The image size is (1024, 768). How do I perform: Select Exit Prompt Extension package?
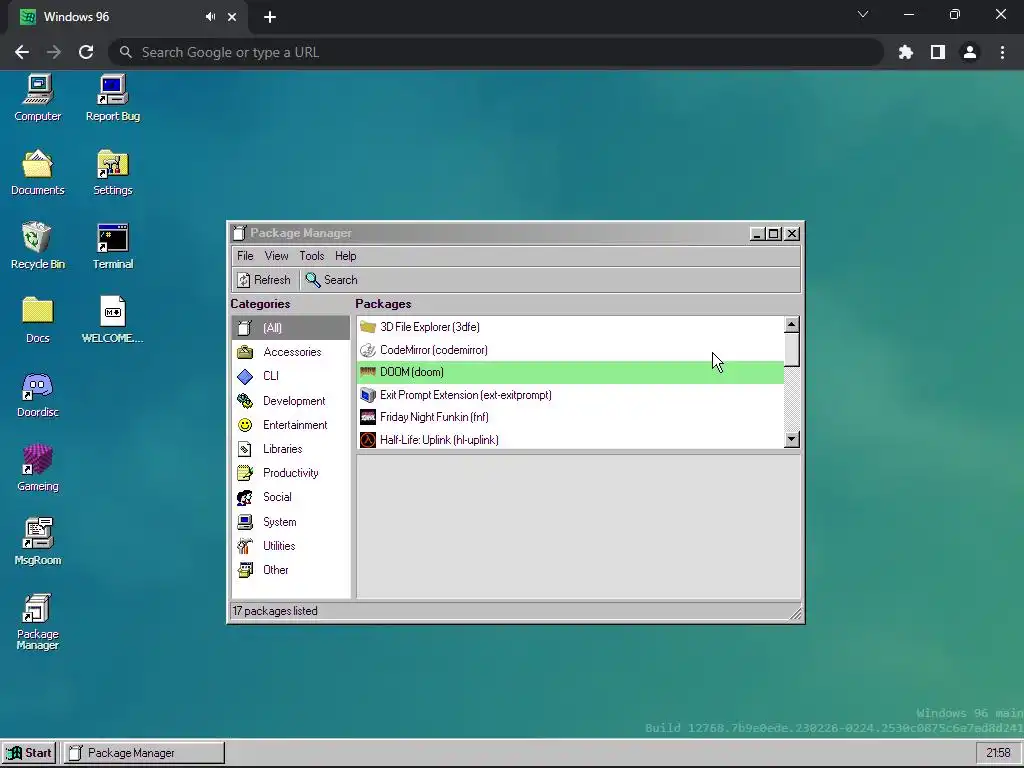[x=570, y=395]
